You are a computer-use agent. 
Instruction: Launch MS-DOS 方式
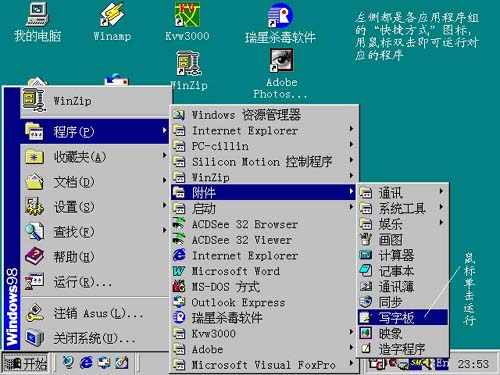tap(264, 286)
